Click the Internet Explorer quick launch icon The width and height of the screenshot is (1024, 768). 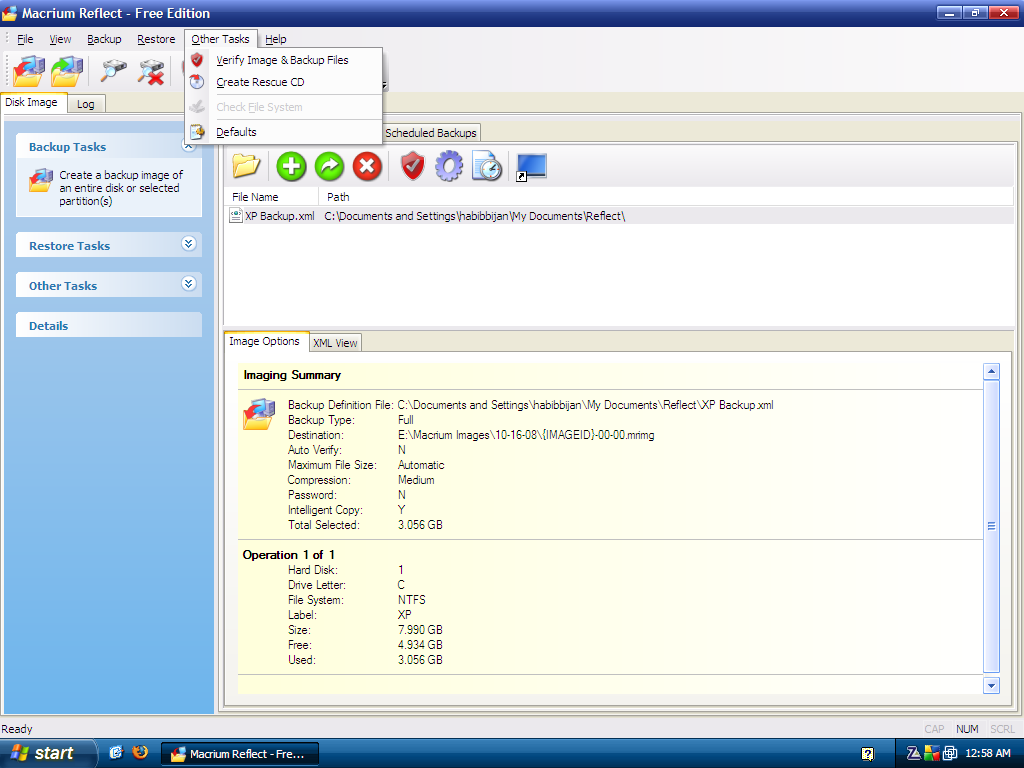(116, 752)
